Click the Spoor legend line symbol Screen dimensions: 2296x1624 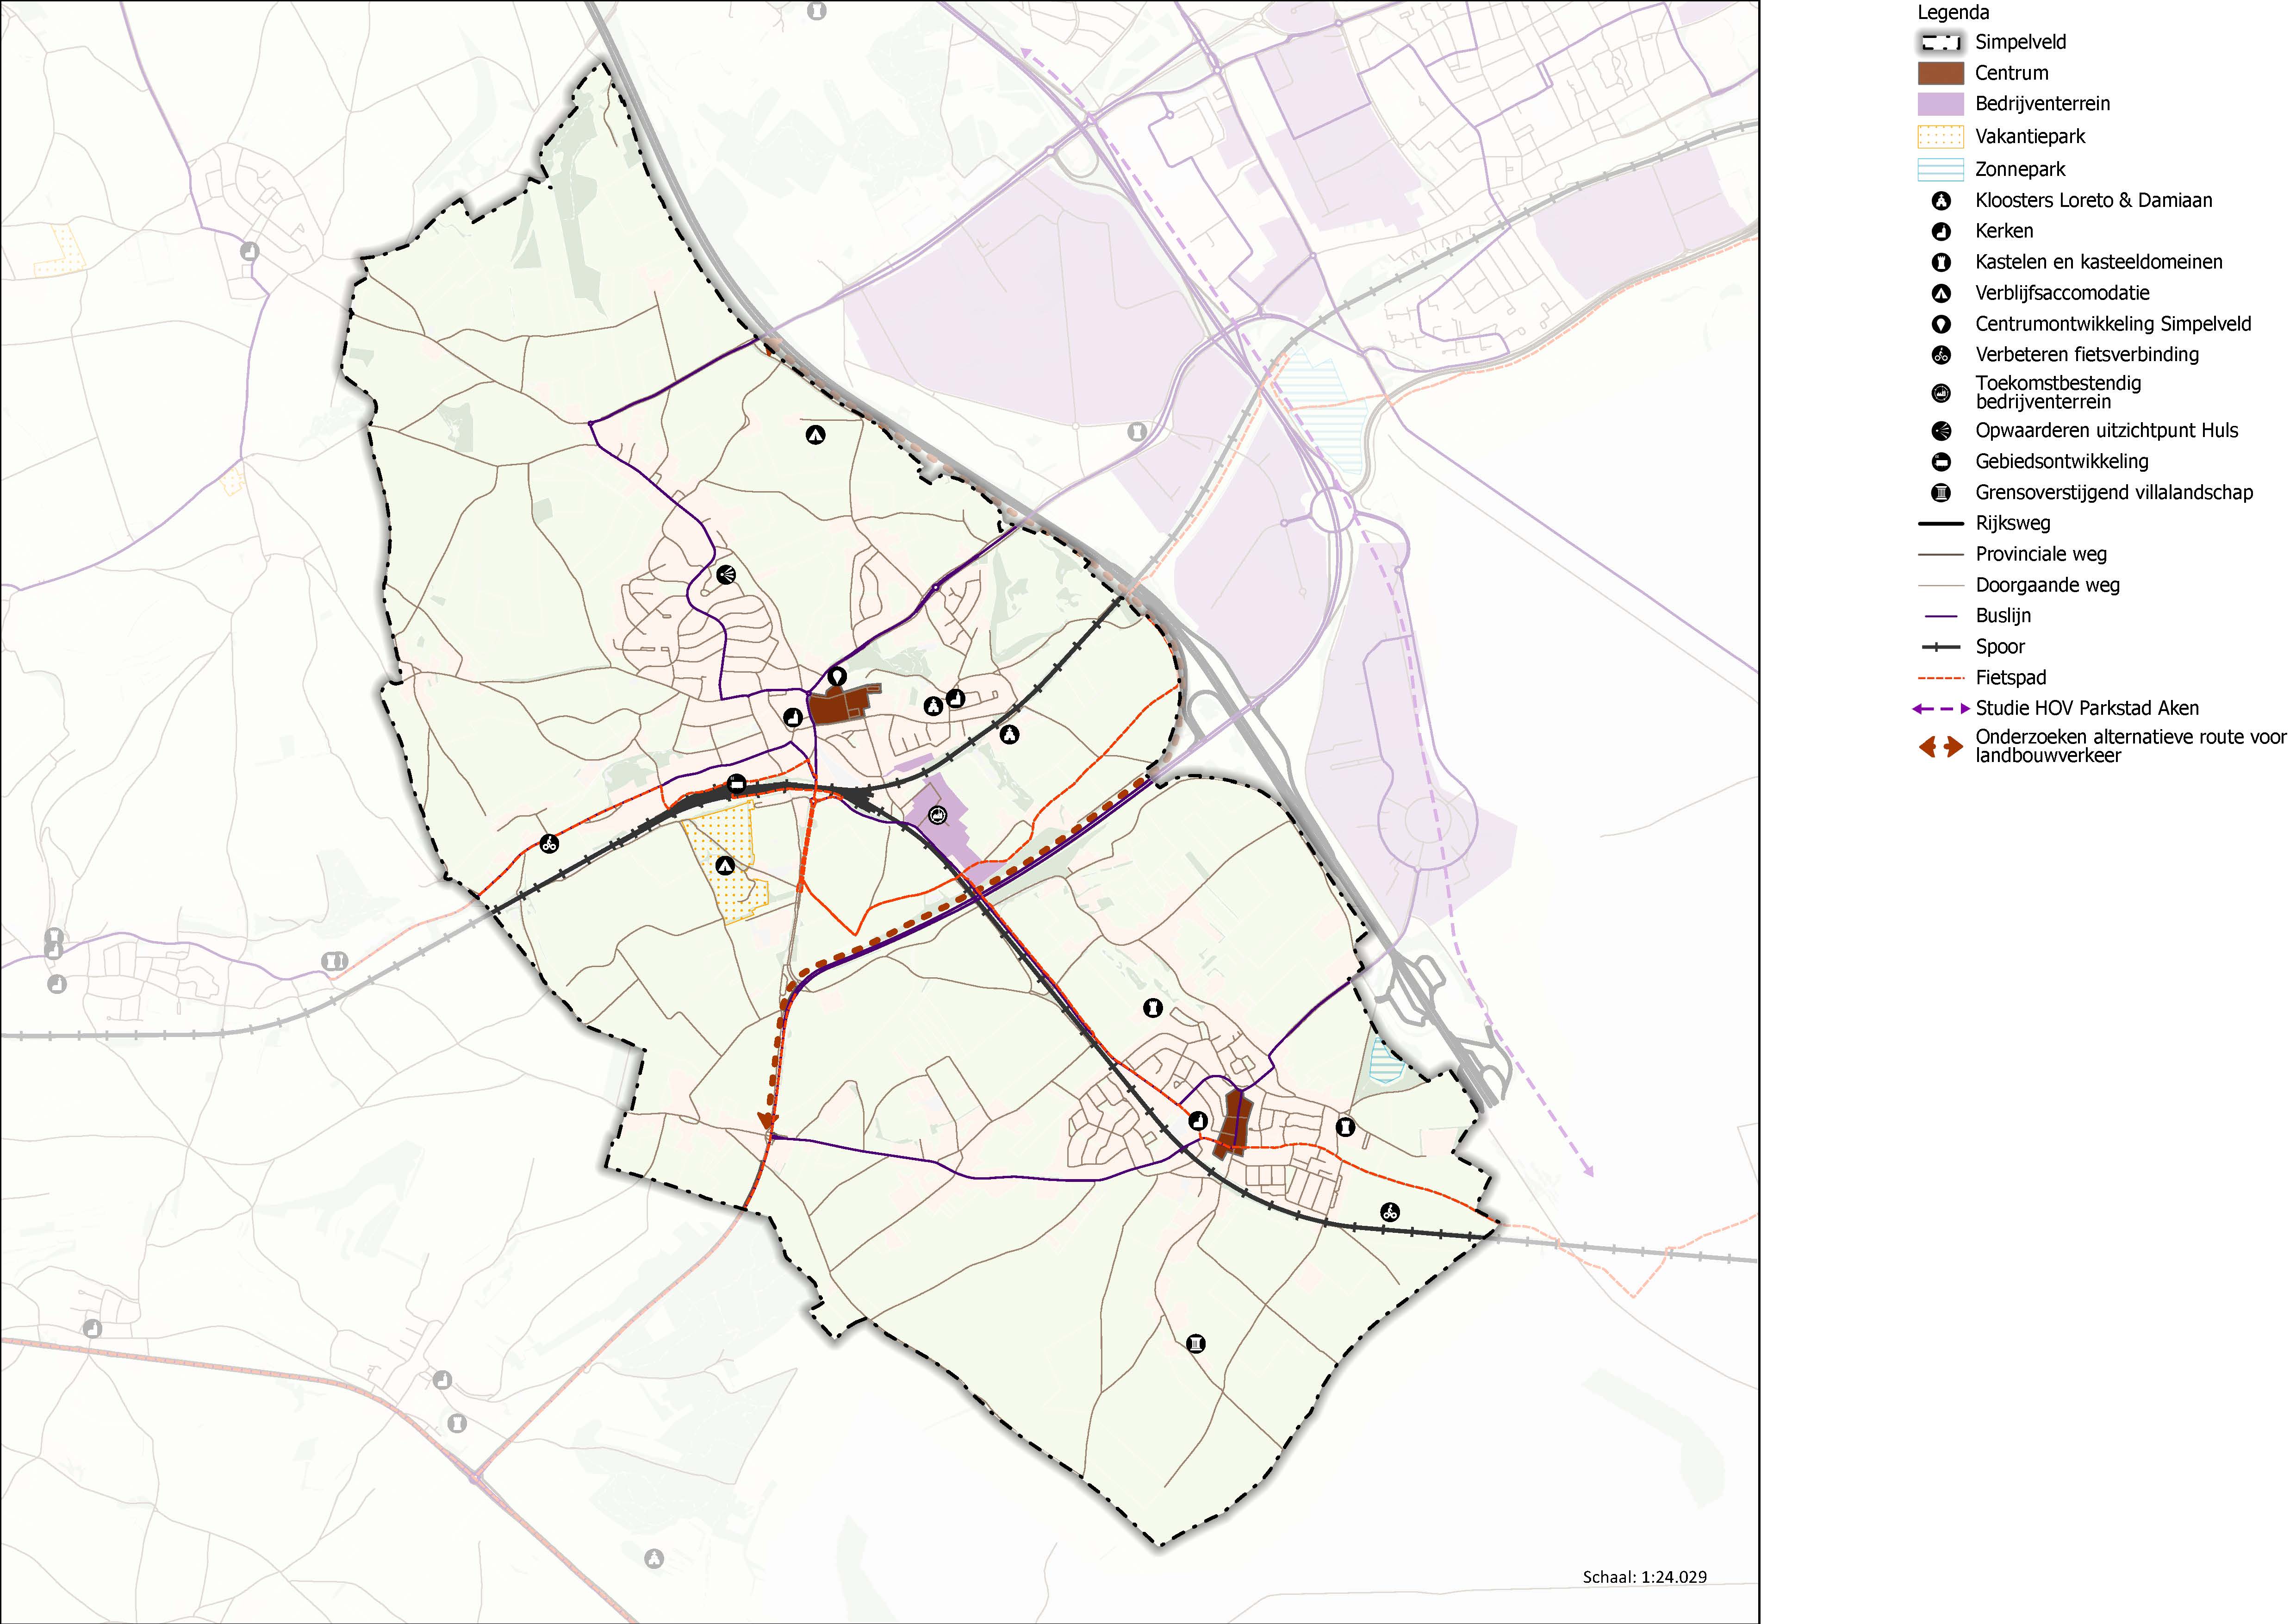[x=1941, y=647]
